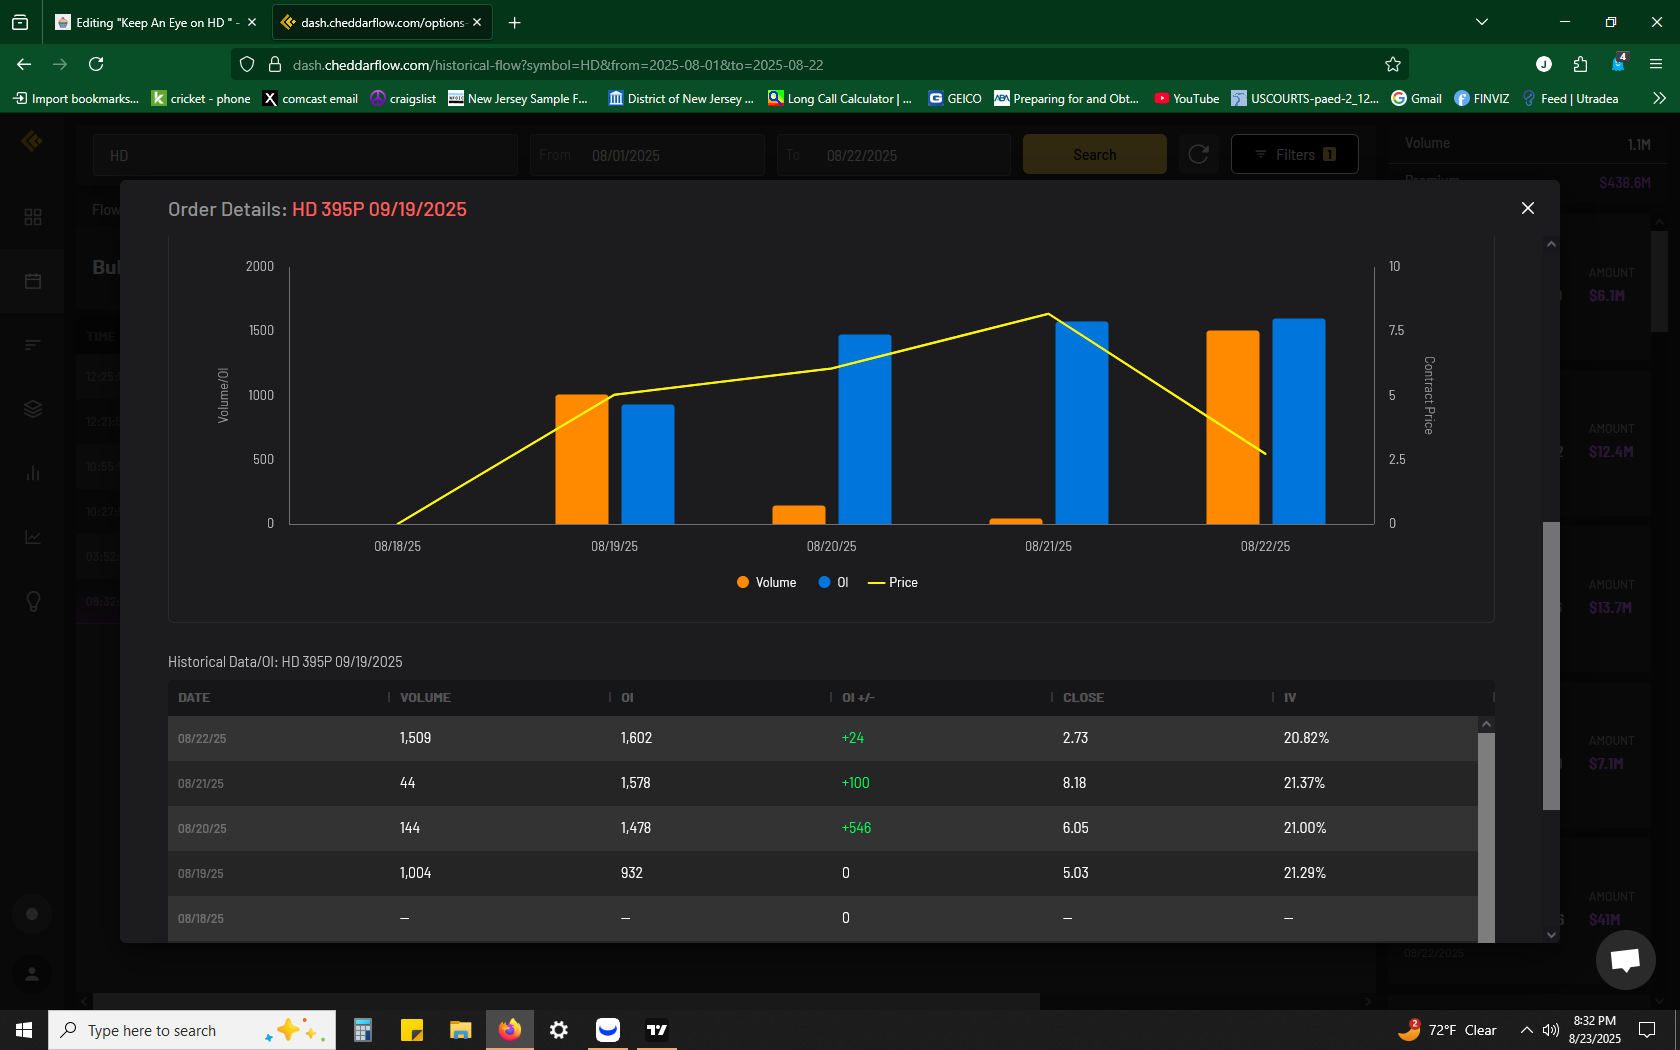Click the browser back arrow

click(24, 64)
